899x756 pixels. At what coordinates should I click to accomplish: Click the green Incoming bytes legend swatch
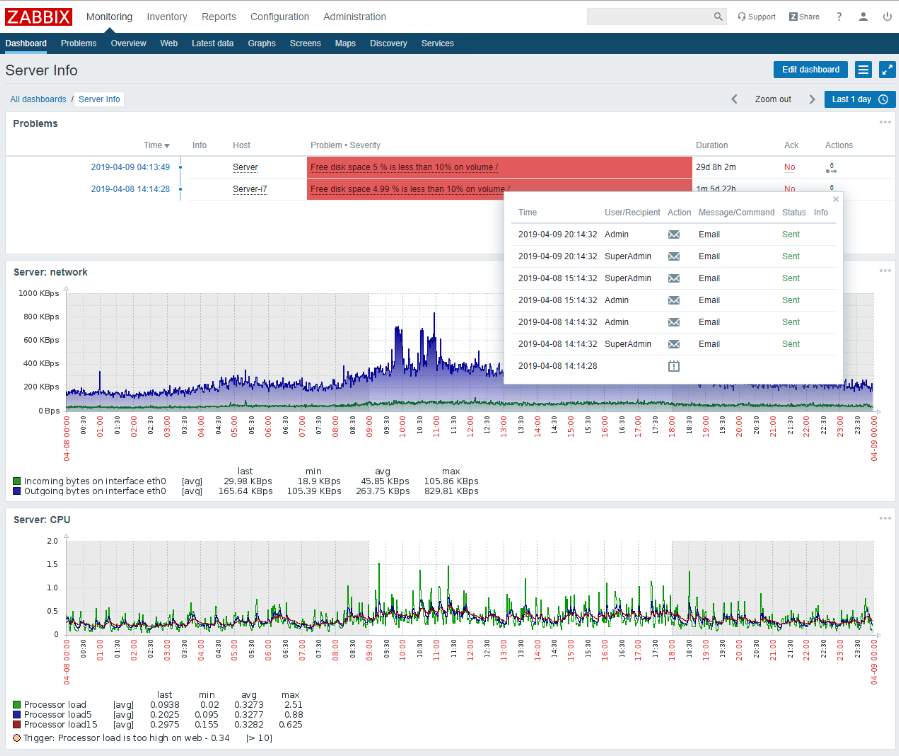(x=16, y=481)
